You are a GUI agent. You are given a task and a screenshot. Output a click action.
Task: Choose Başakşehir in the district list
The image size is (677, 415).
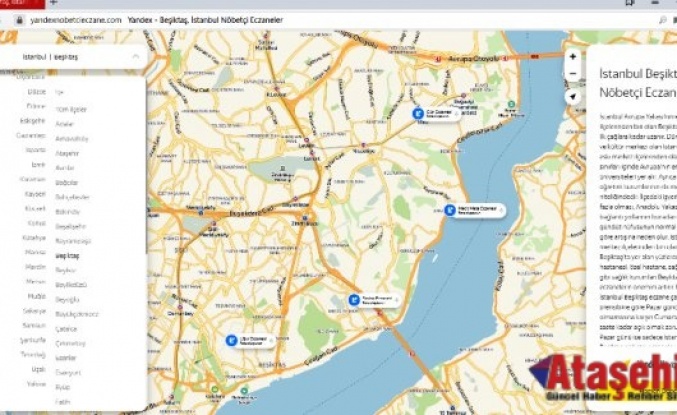(71, 226)
